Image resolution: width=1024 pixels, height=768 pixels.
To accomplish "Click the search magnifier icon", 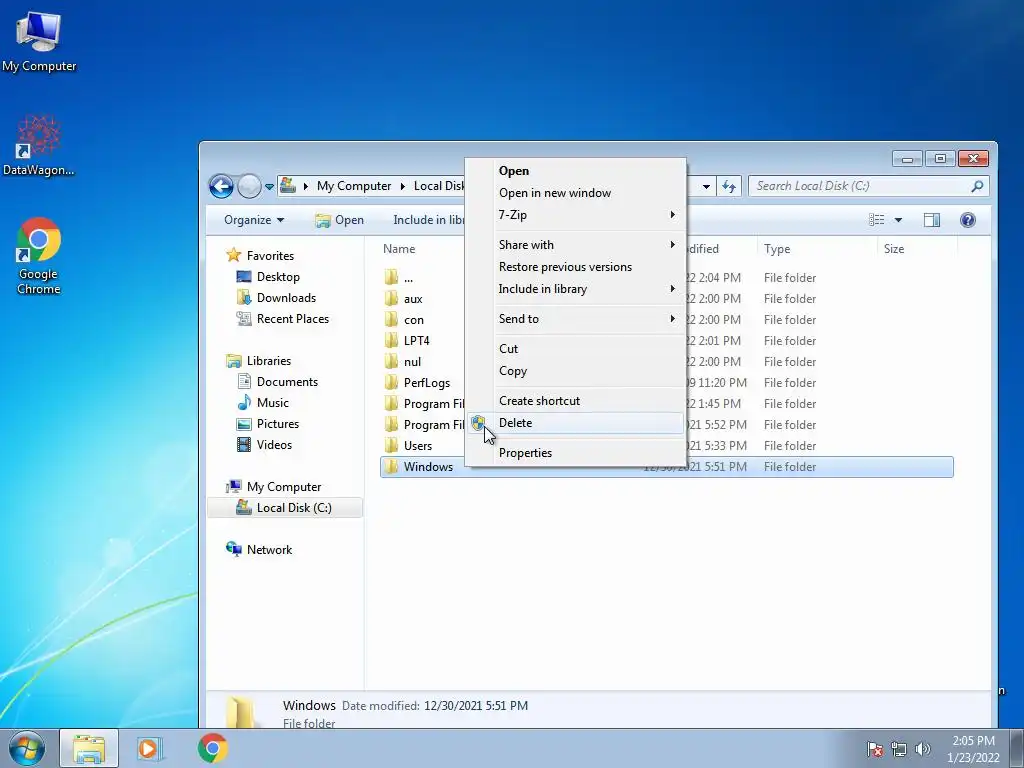I will click(x=977, y=186).
